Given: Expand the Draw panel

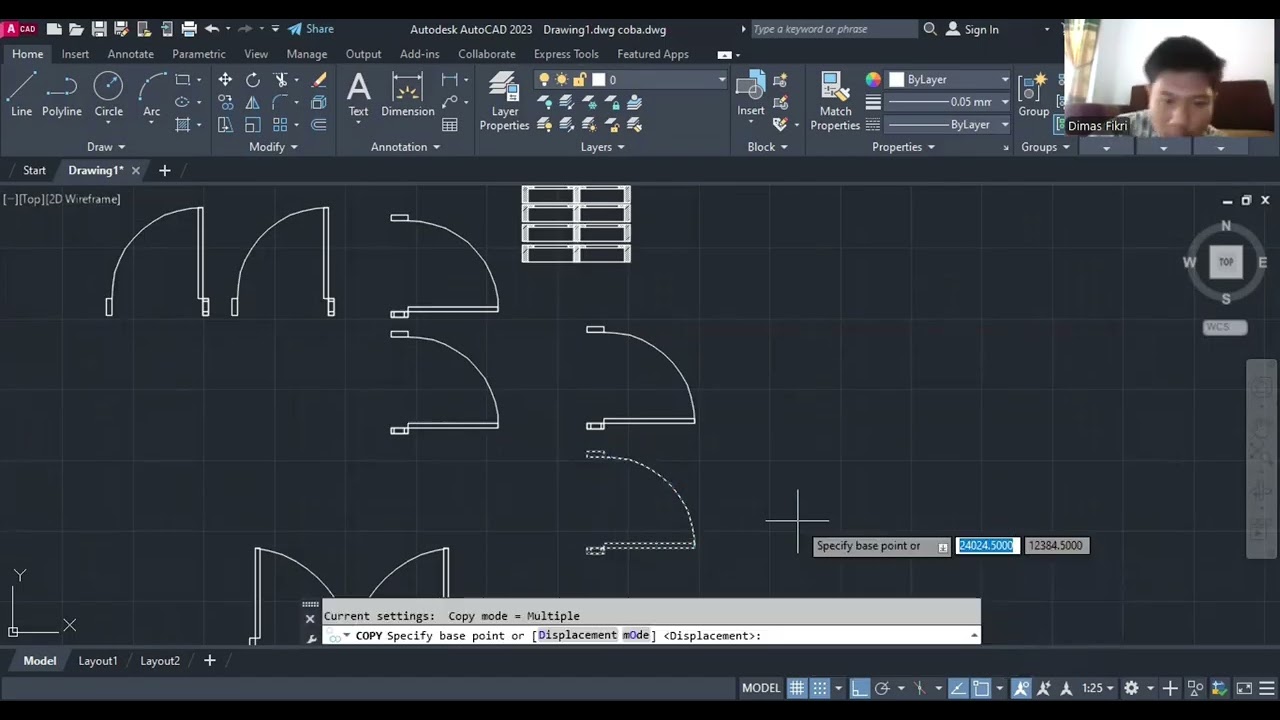Looking at the screenshot, I should (106, 147).
